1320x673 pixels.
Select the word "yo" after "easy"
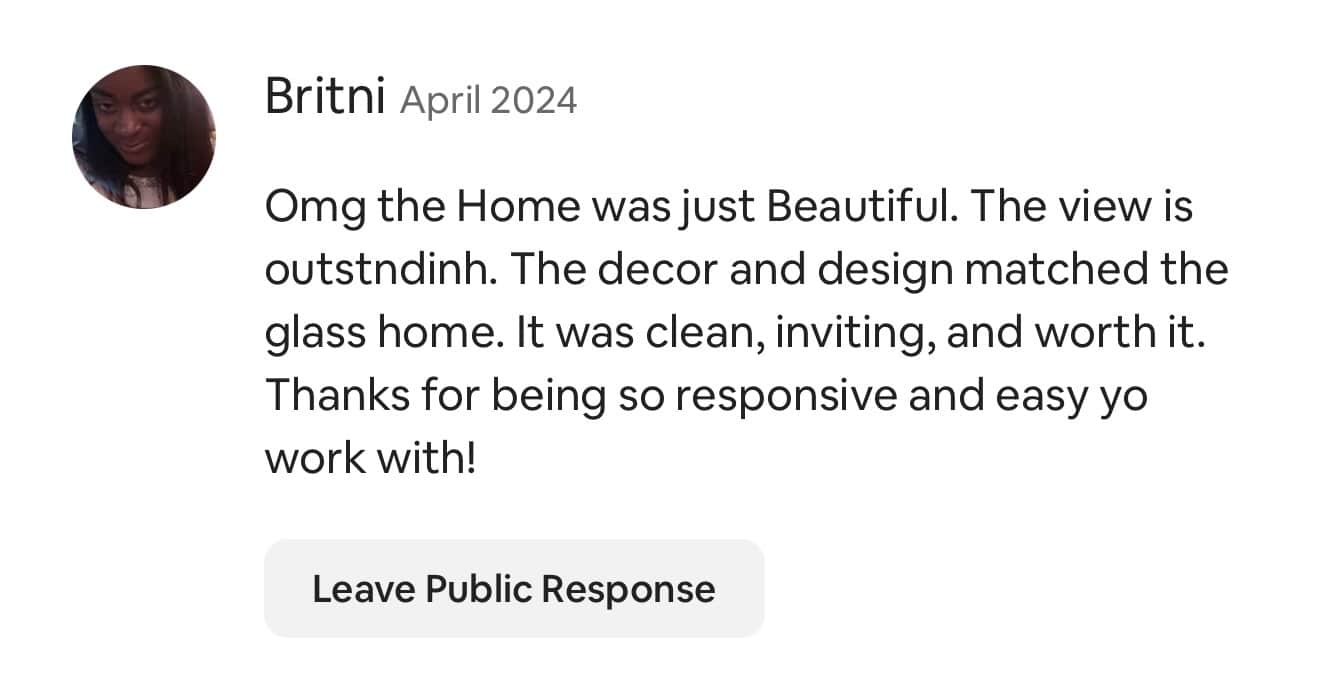(x=1122, y=399)
